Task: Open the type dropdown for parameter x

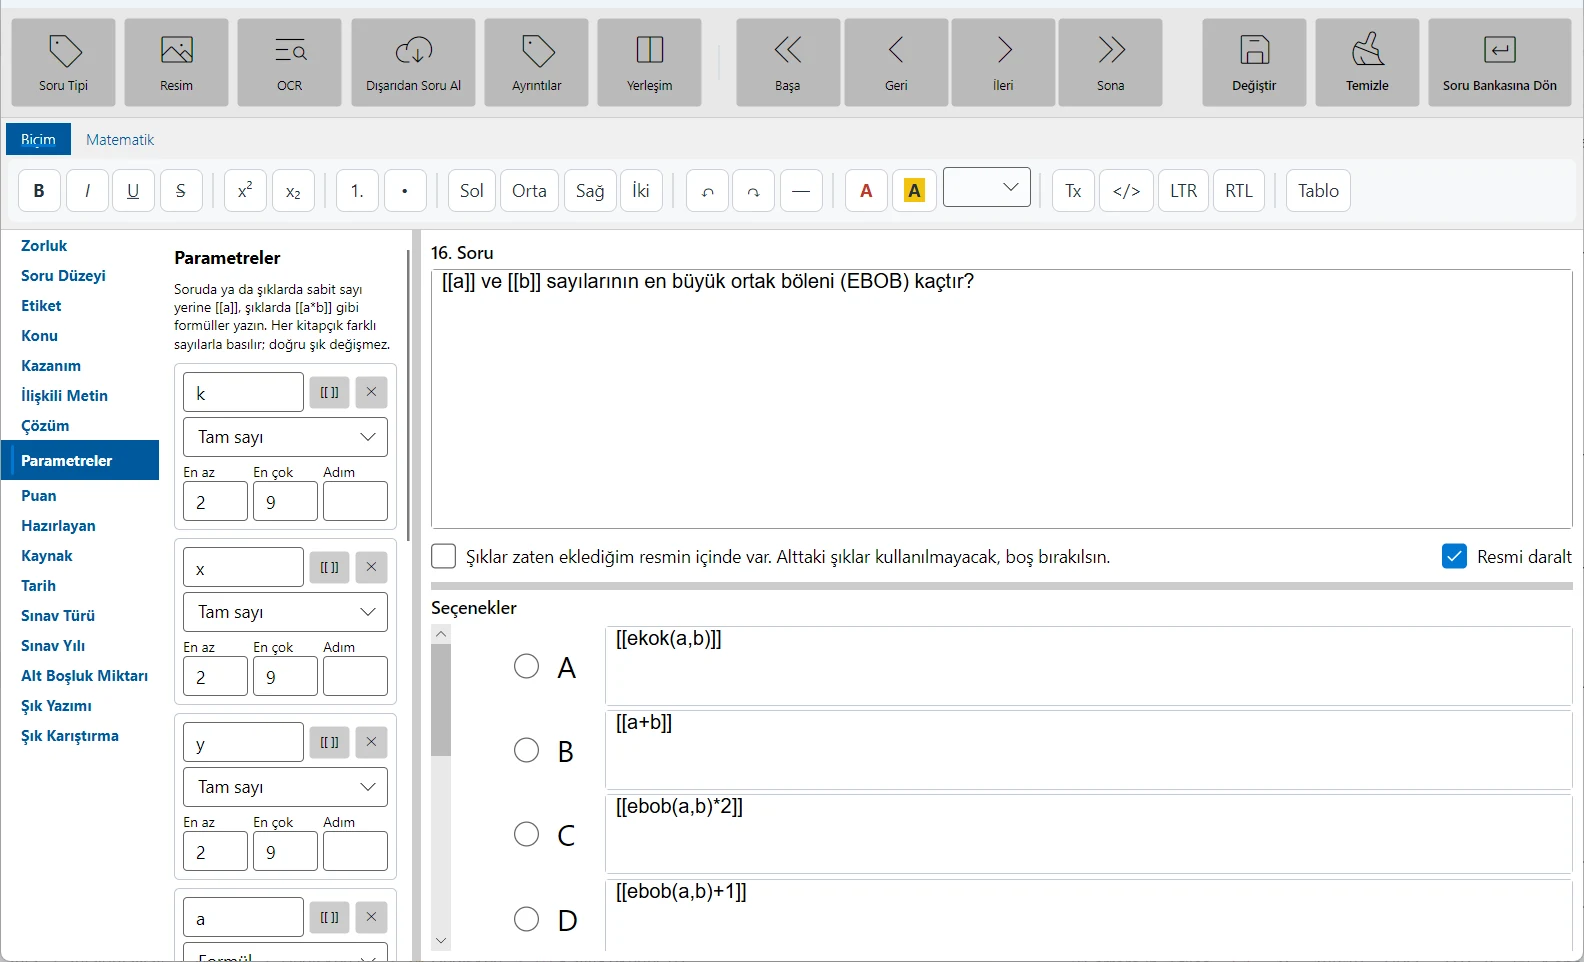Action: pyautogui.click(x=285, y=612)
